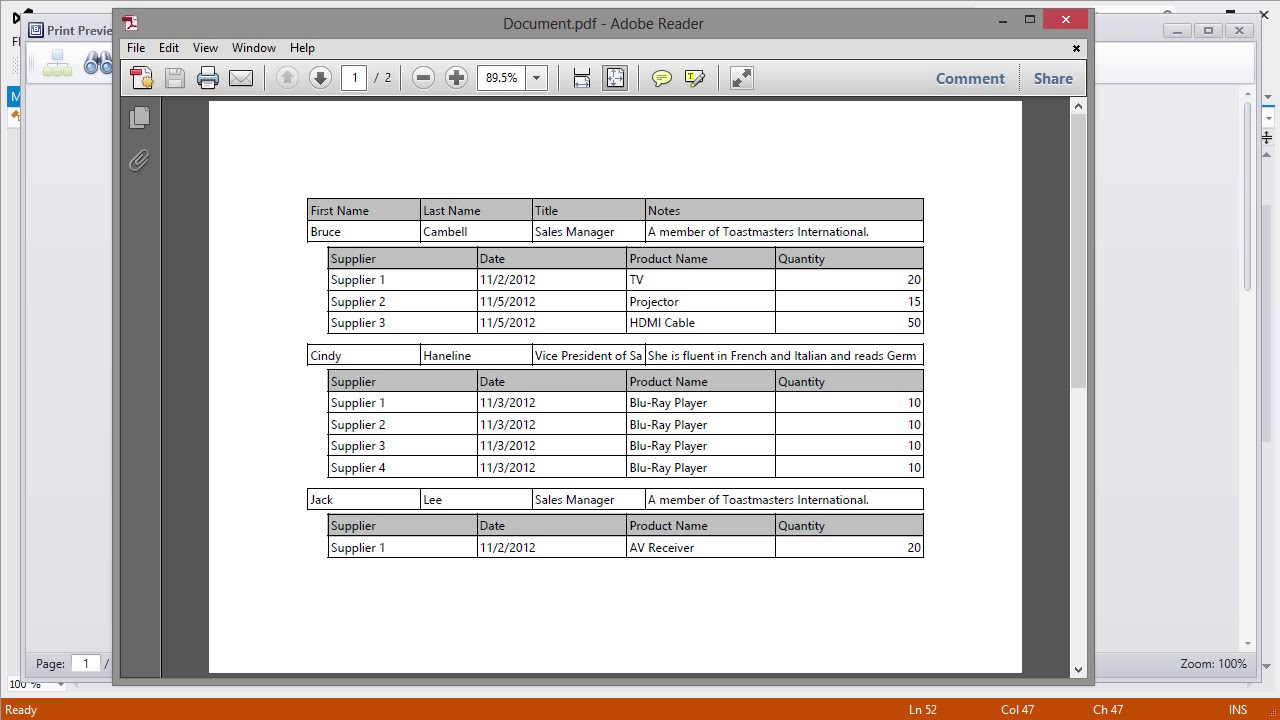Image resolution: width=1280 pixels, height=720 pixels.
Task: Click the vertical scrollbar down arrow
Action: click(1078, 670)
